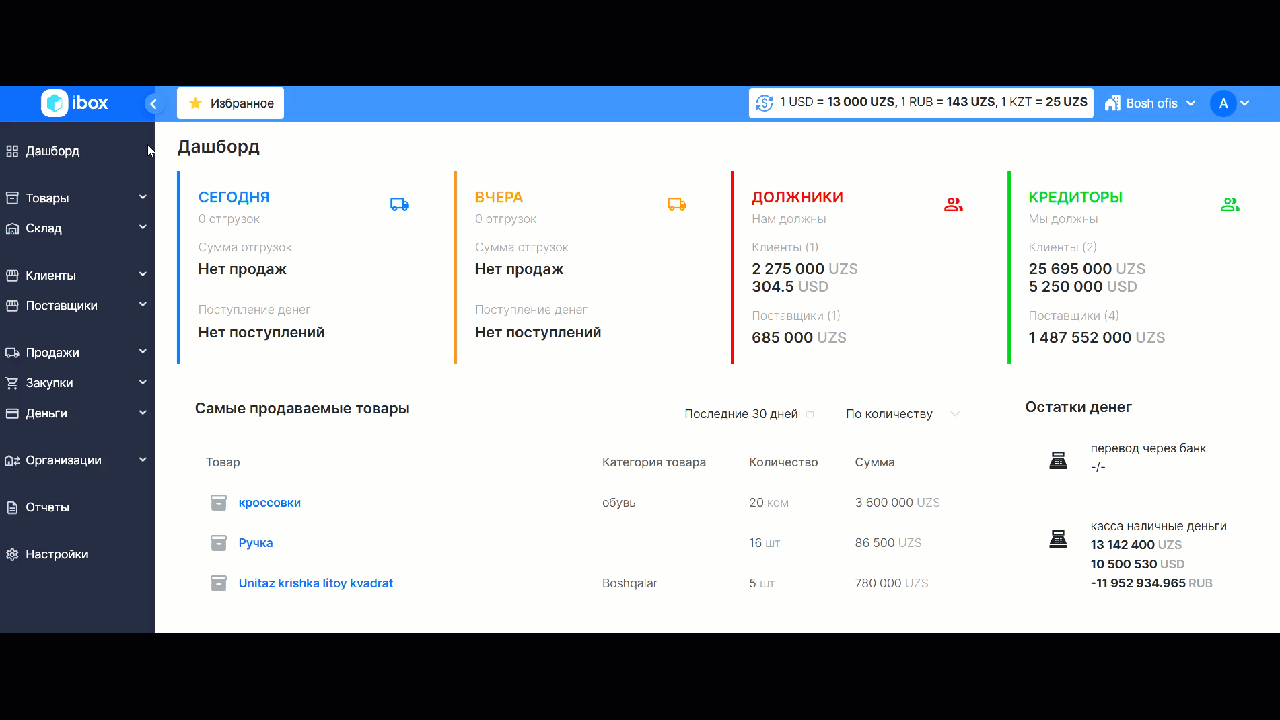The image size is (1280, 720).
Task: Collapse the sidebar with the chevron button
Action: (x=154, y=103)
